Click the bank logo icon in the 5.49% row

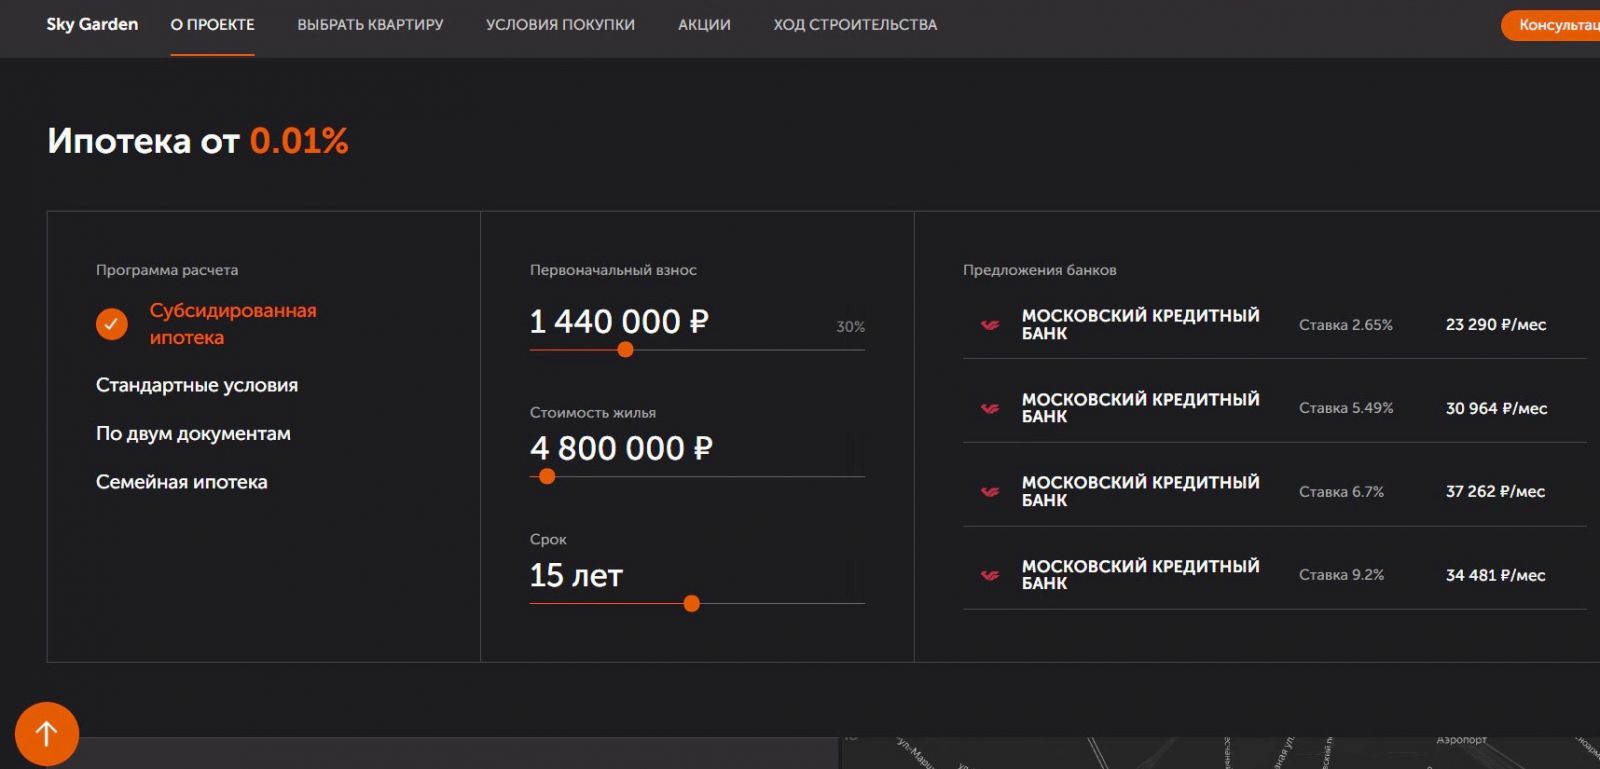coord(990,408)
